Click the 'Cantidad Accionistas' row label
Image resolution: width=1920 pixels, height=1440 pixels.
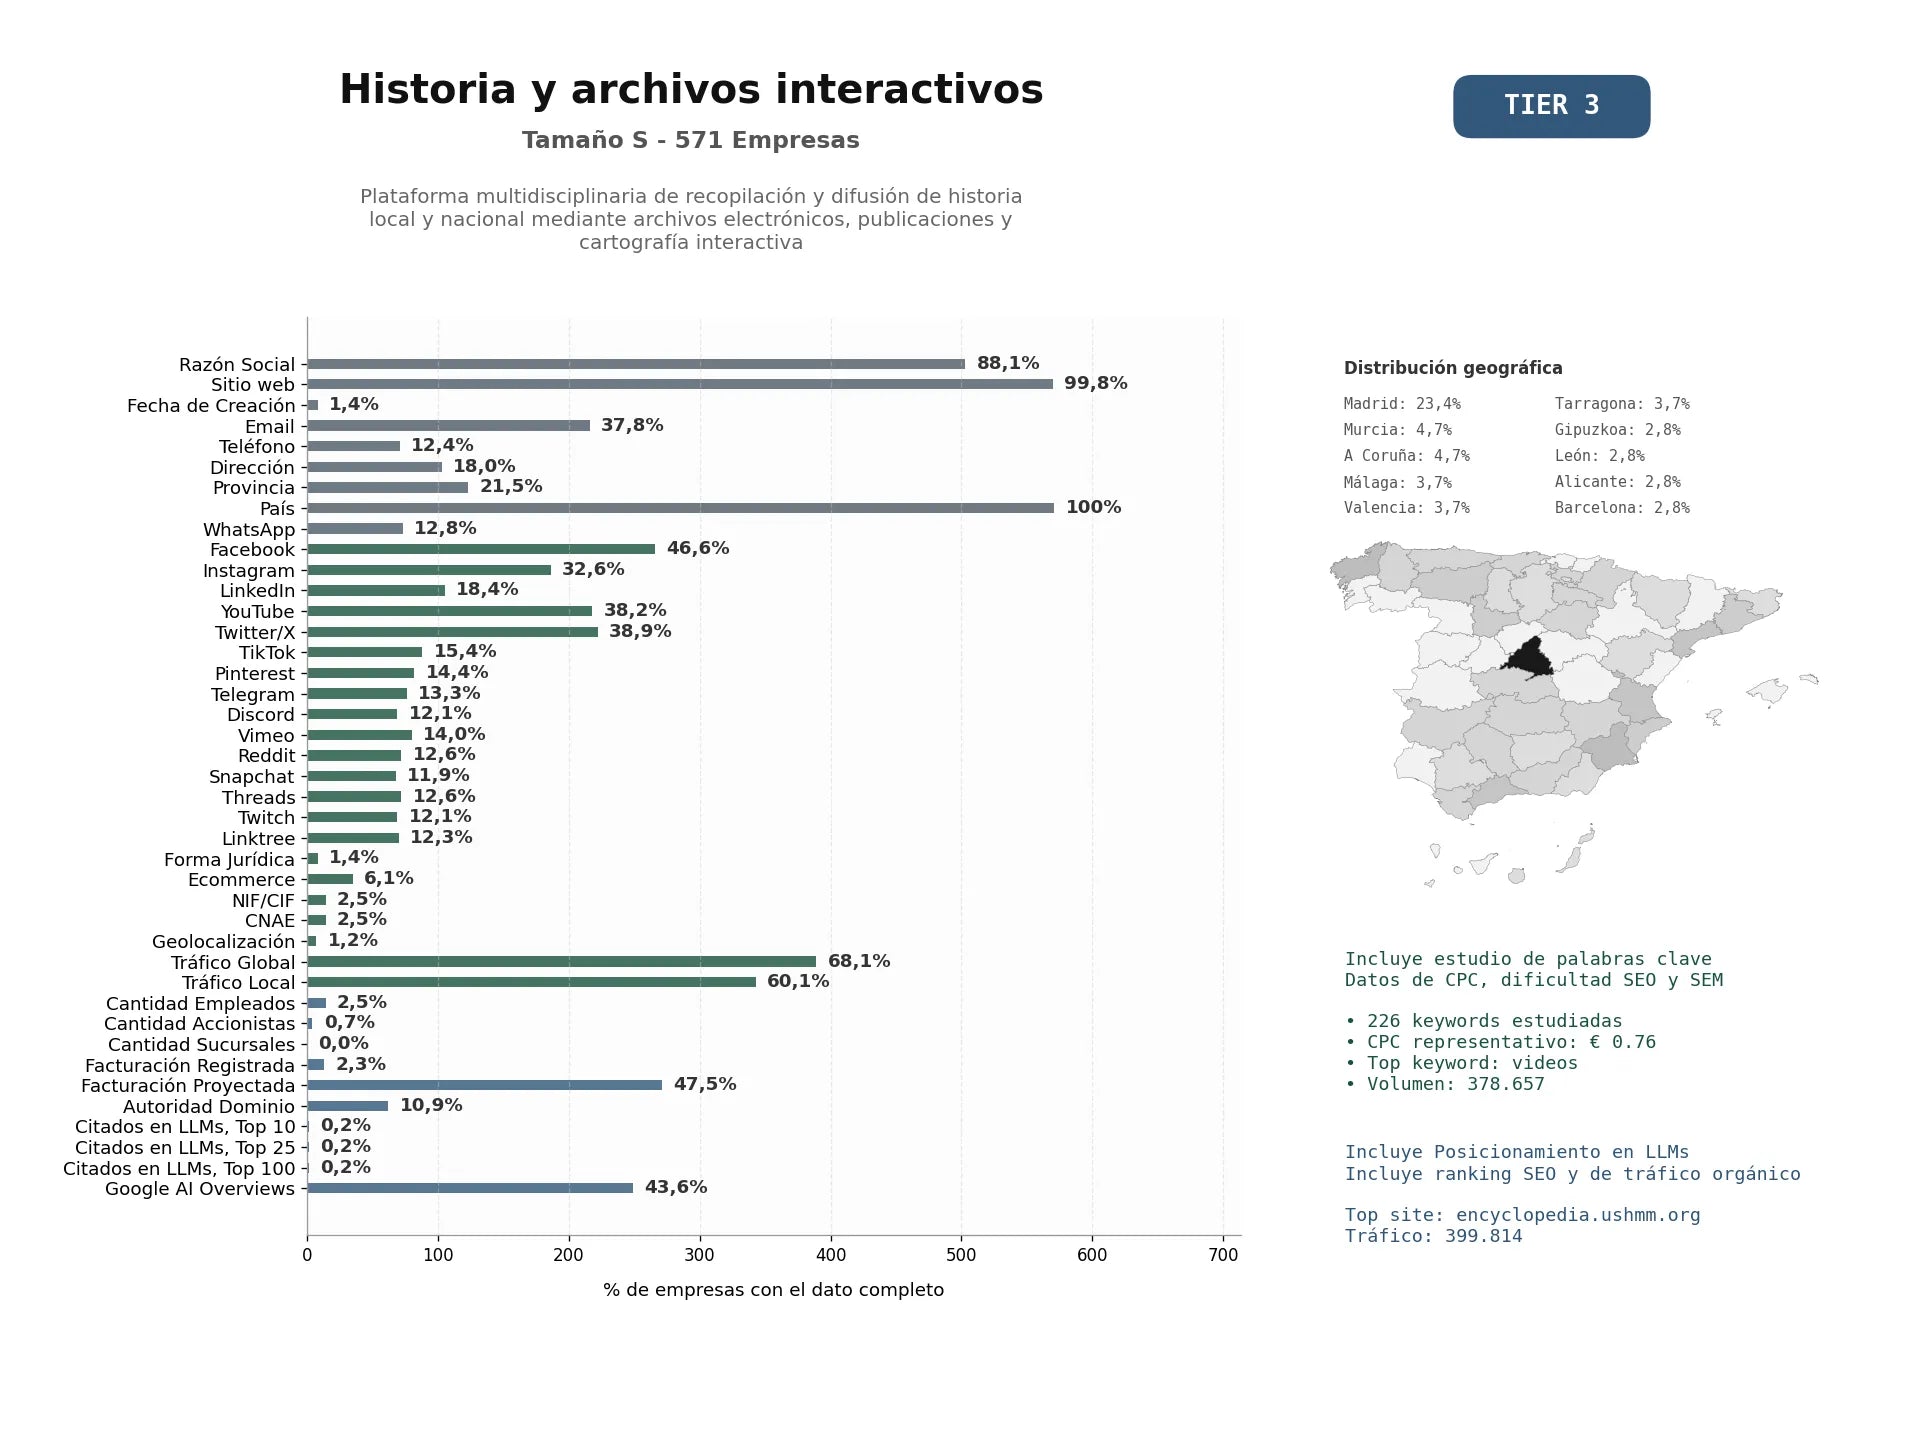pos(200,1024)
